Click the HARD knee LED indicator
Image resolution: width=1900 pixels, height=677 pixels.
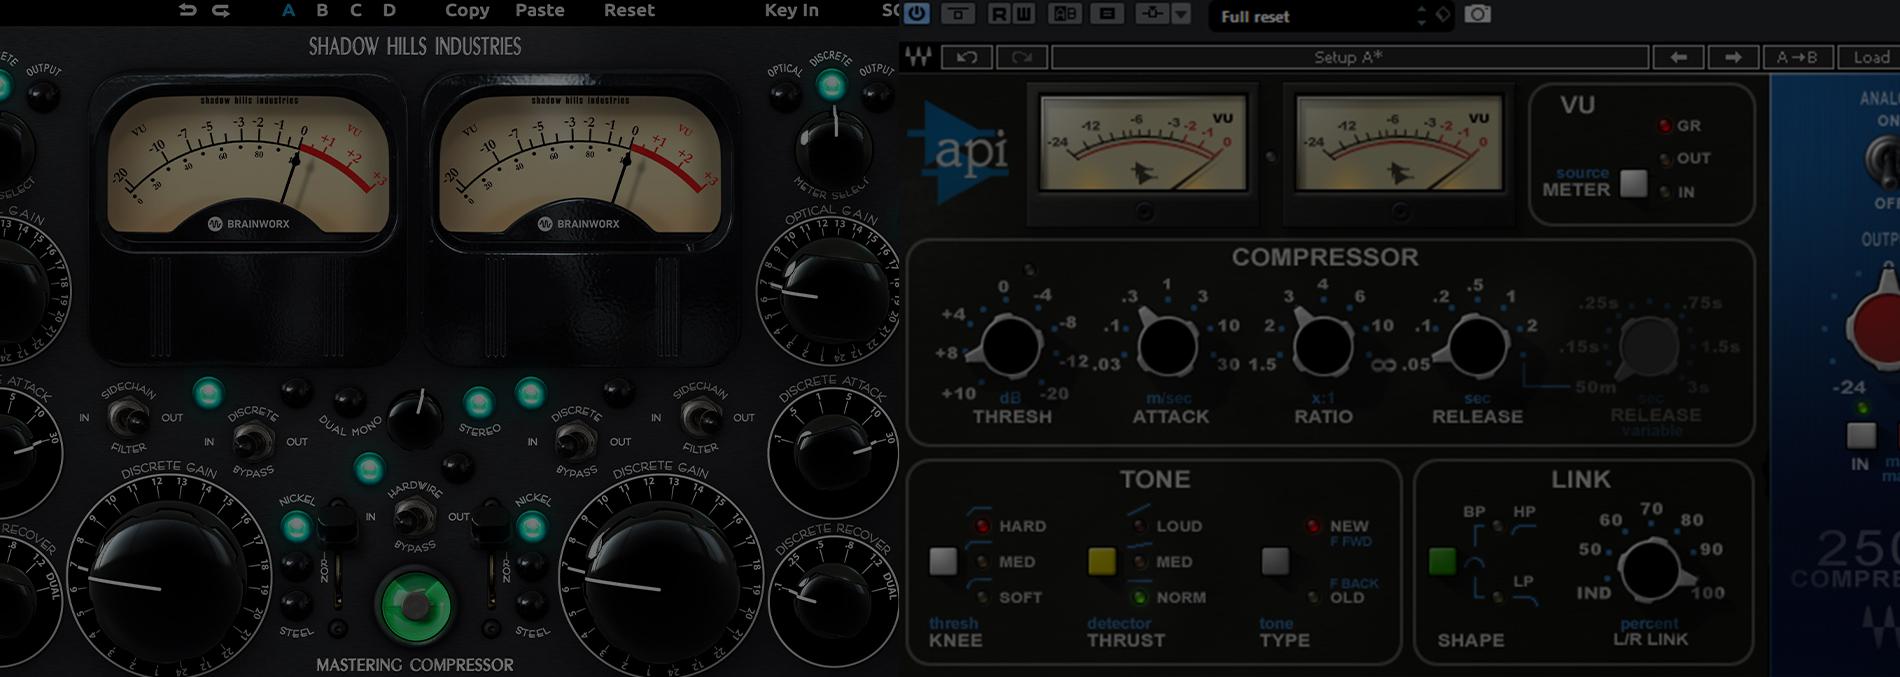(982, 526)
